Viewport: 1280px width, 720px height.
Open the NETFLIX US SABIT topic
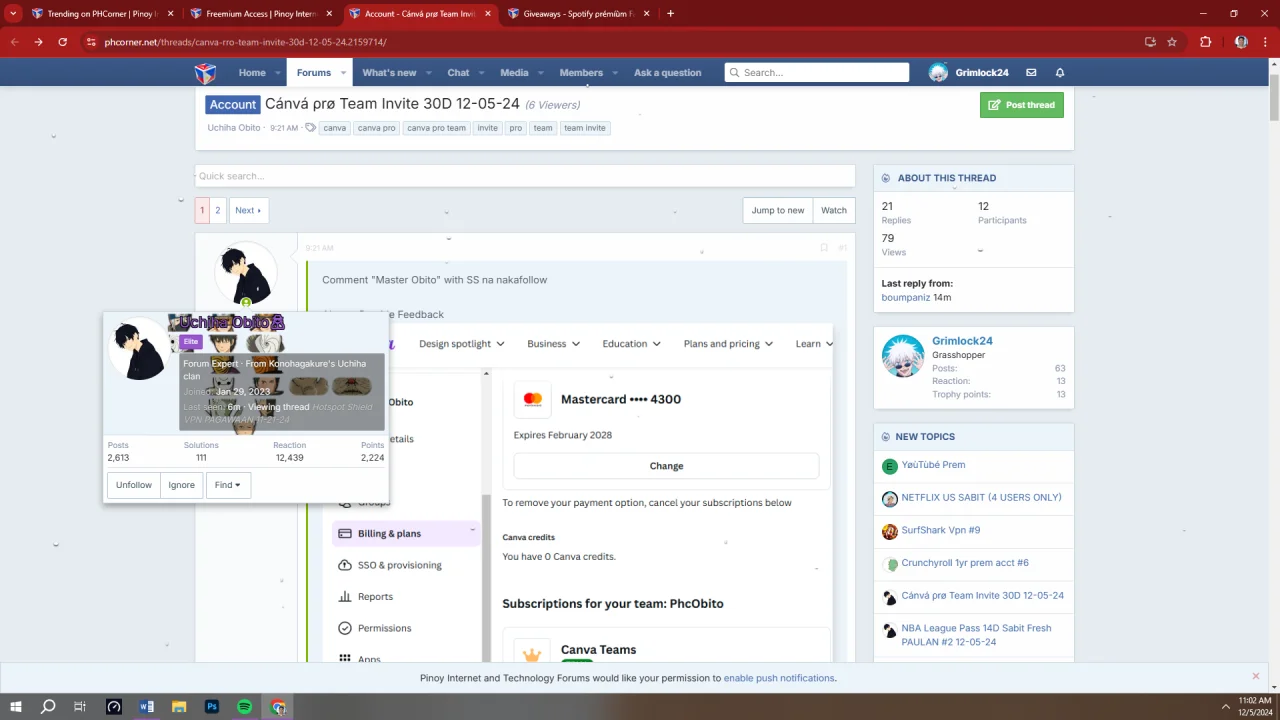pos(981,497)
